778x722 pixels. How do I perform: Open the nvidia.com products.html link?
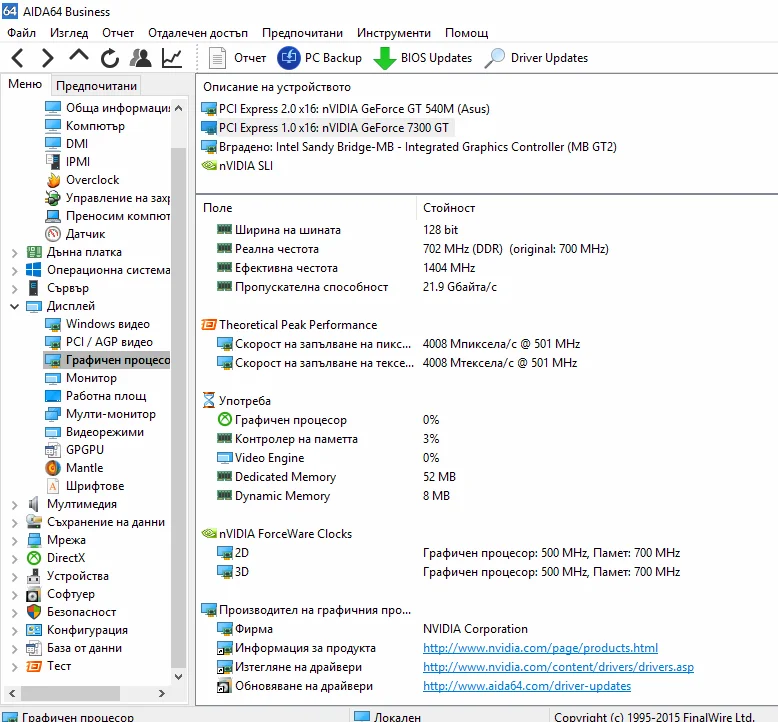[540, 648]
